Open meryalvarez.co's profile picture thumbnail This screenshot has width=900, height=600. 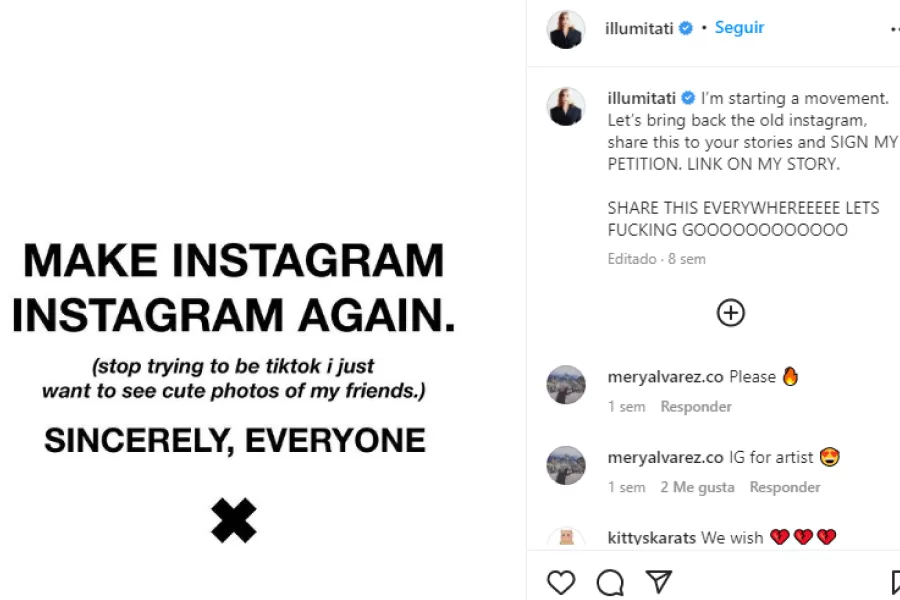point(565,384)
